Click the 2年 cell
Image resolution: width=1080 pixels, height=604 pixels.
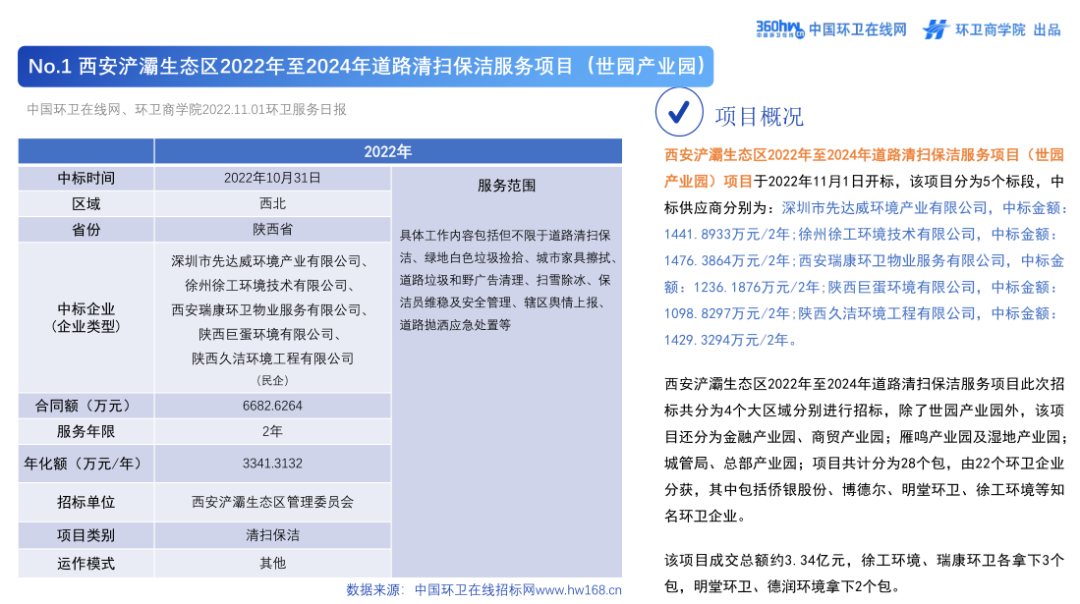click(x=272, y=432)
